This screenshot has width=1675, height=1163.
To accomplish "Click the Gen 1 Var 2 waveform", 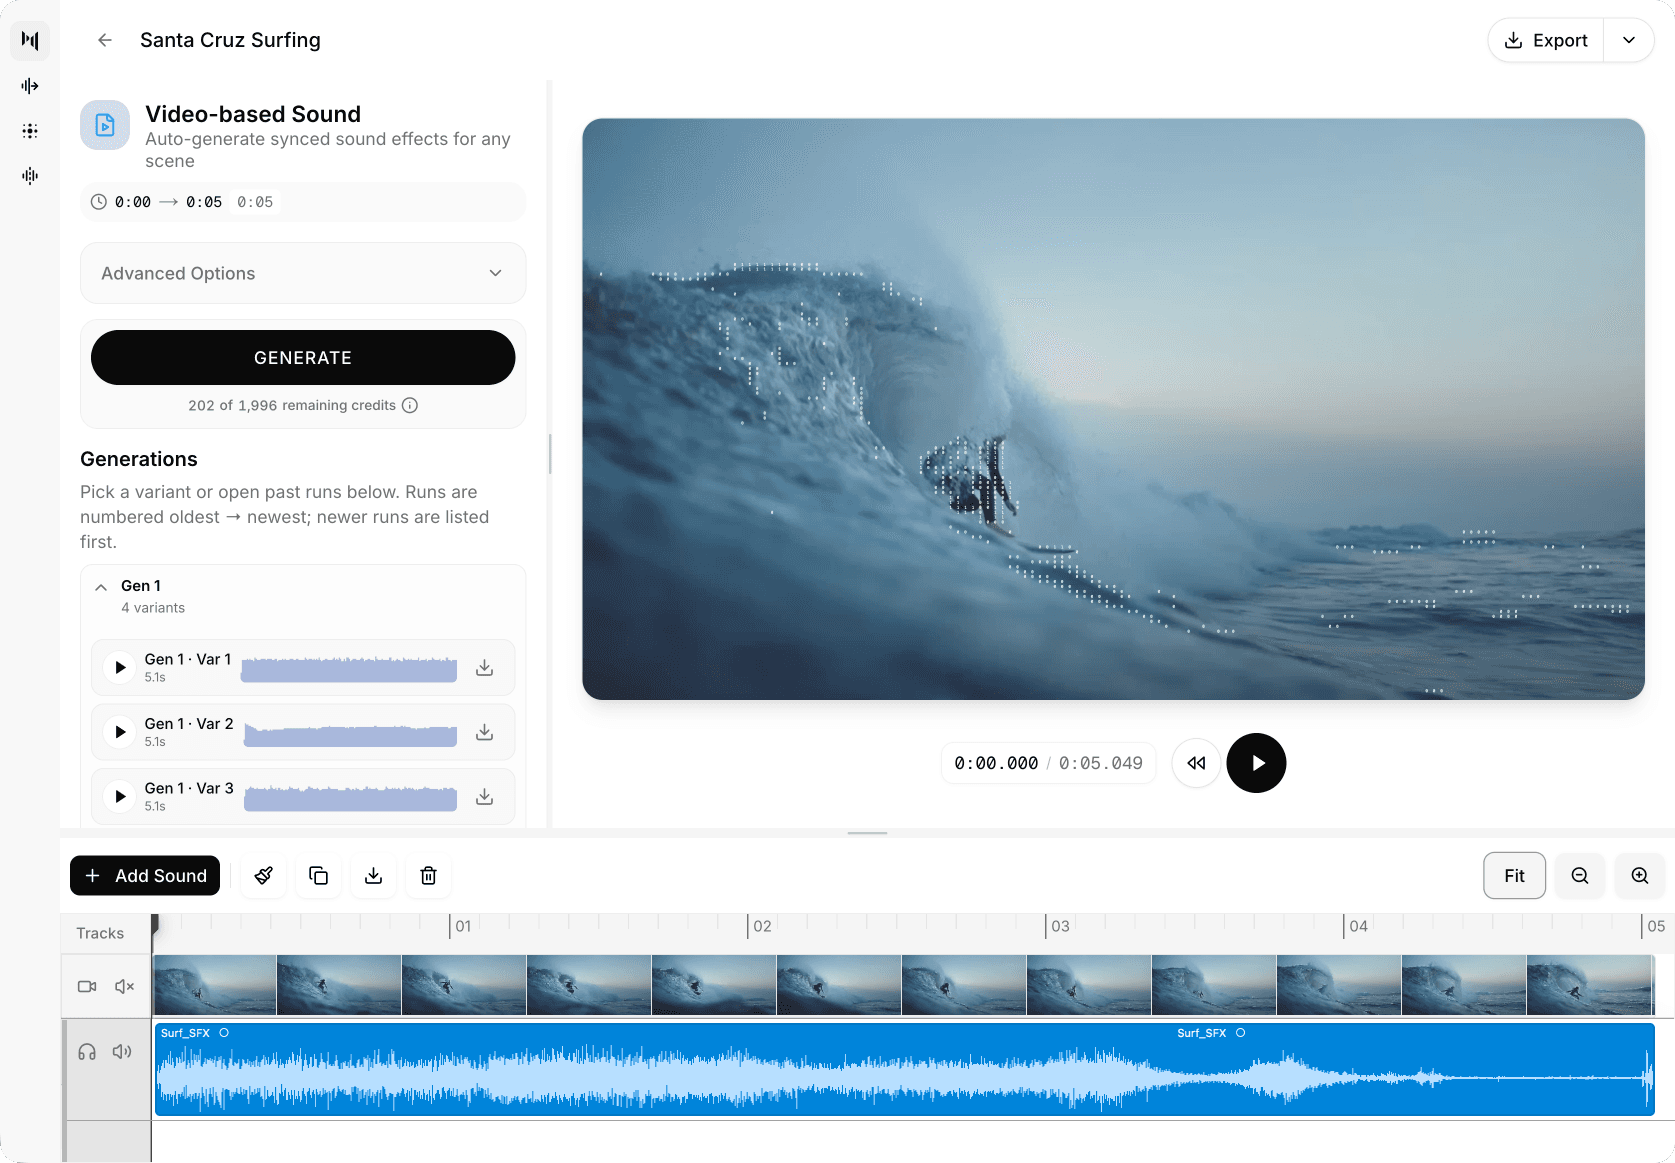I will click(x=351, y=734).
